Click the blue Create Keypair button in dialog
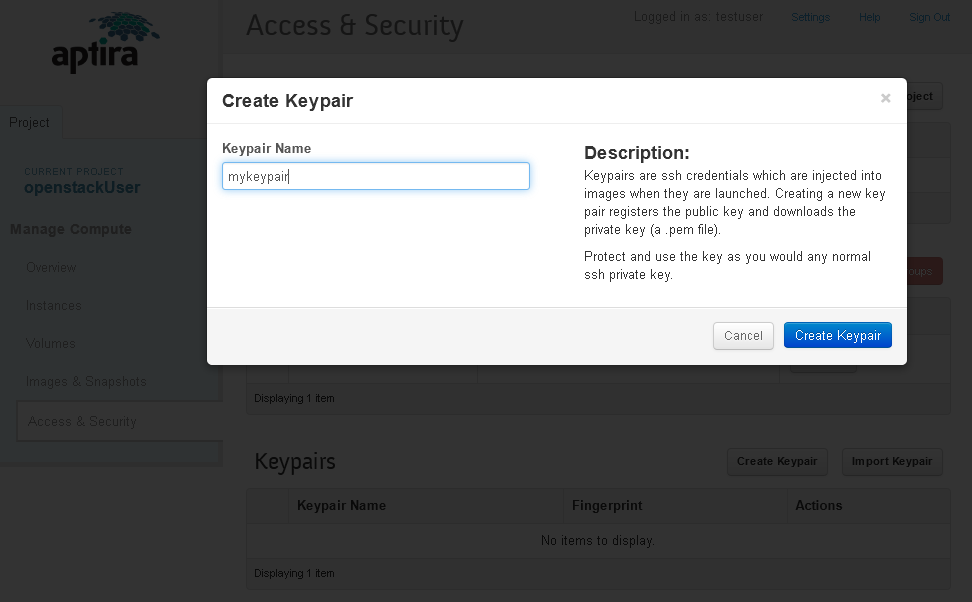 (x=837, y=335)
